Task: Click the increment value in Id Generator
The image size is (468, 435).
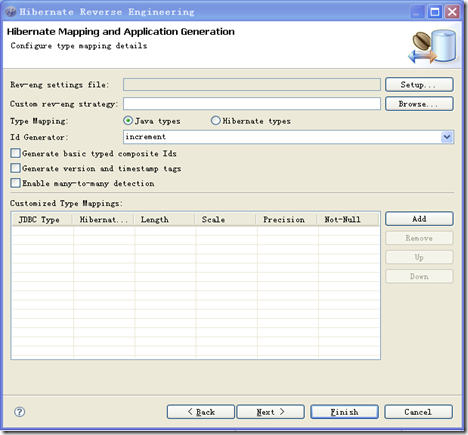Action: [x=145, y=137]
